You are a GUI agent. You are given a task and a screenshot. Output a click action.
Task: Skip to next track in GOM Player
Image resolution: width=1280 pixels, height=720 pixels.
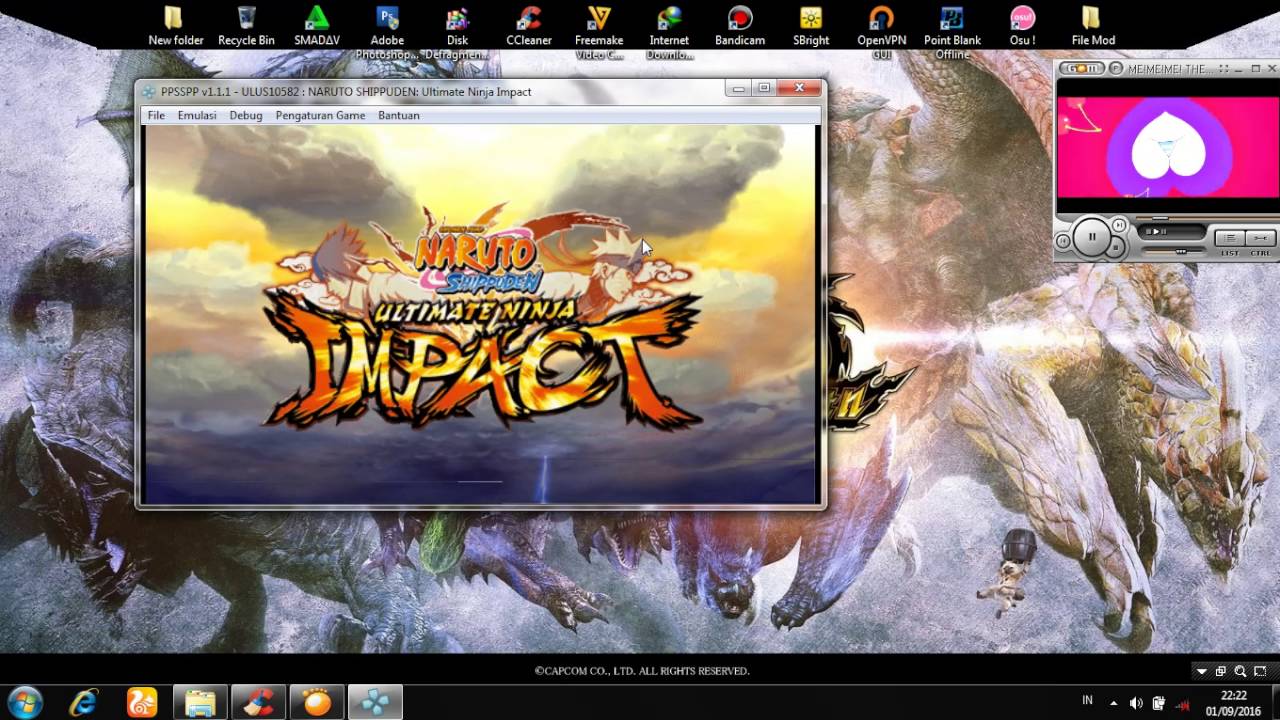tap(1119, 225)
